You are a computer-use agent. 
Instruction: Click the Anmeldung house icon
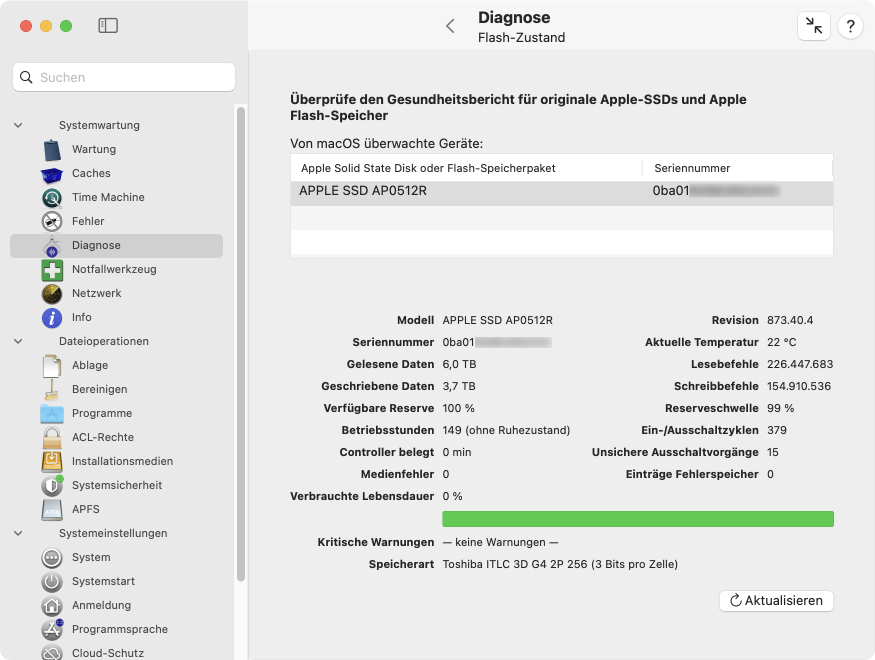coord(52,605)
